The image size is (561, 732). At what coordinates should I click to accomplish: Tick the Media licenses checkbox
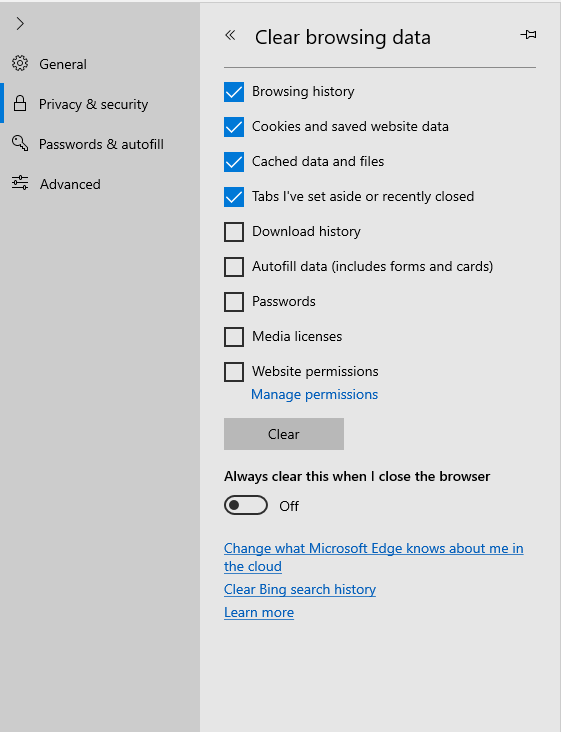[234, 337]
